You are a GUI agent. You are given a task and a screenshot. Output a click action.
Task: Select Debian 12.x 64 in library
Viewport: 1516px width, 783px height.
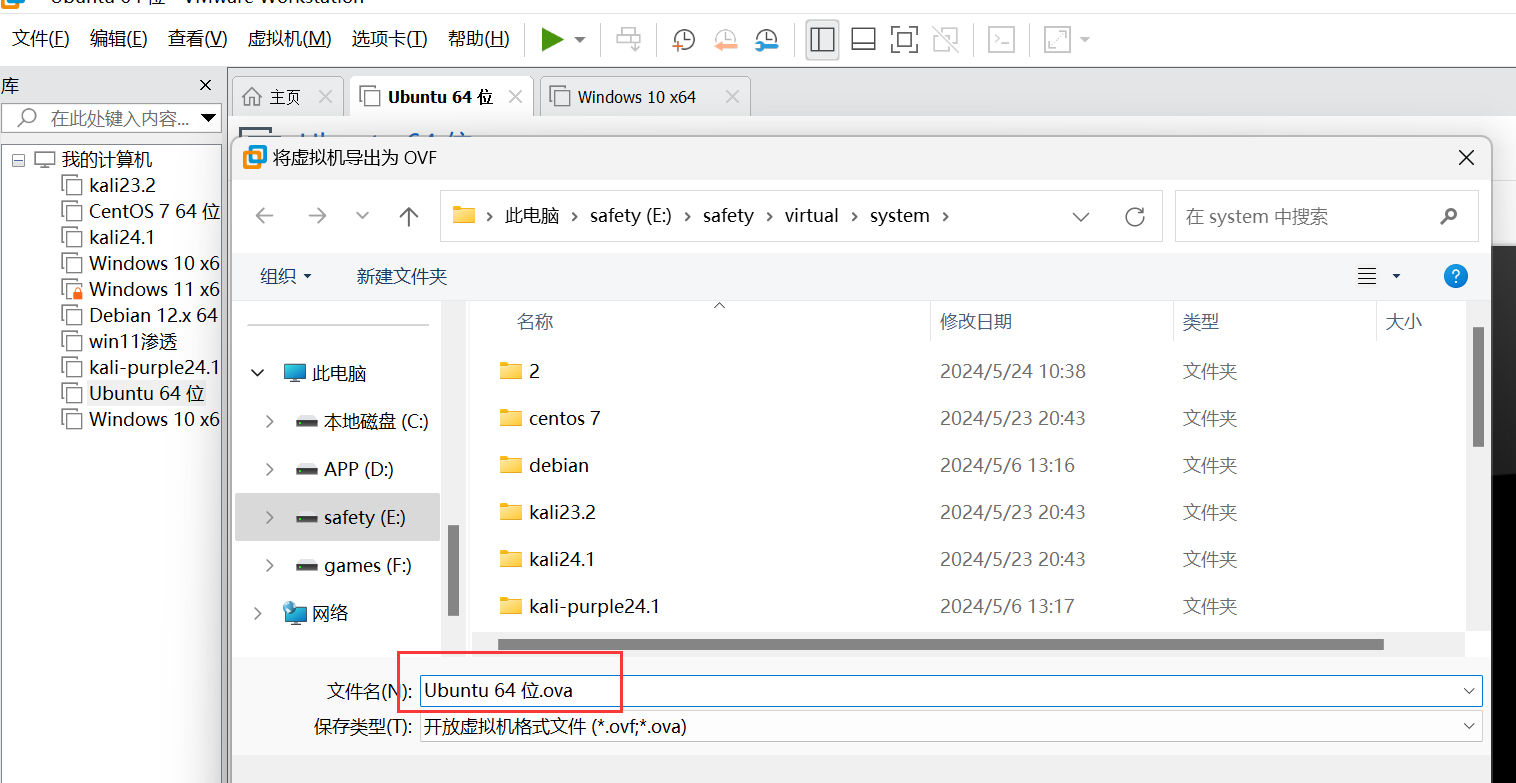(140, 315)
